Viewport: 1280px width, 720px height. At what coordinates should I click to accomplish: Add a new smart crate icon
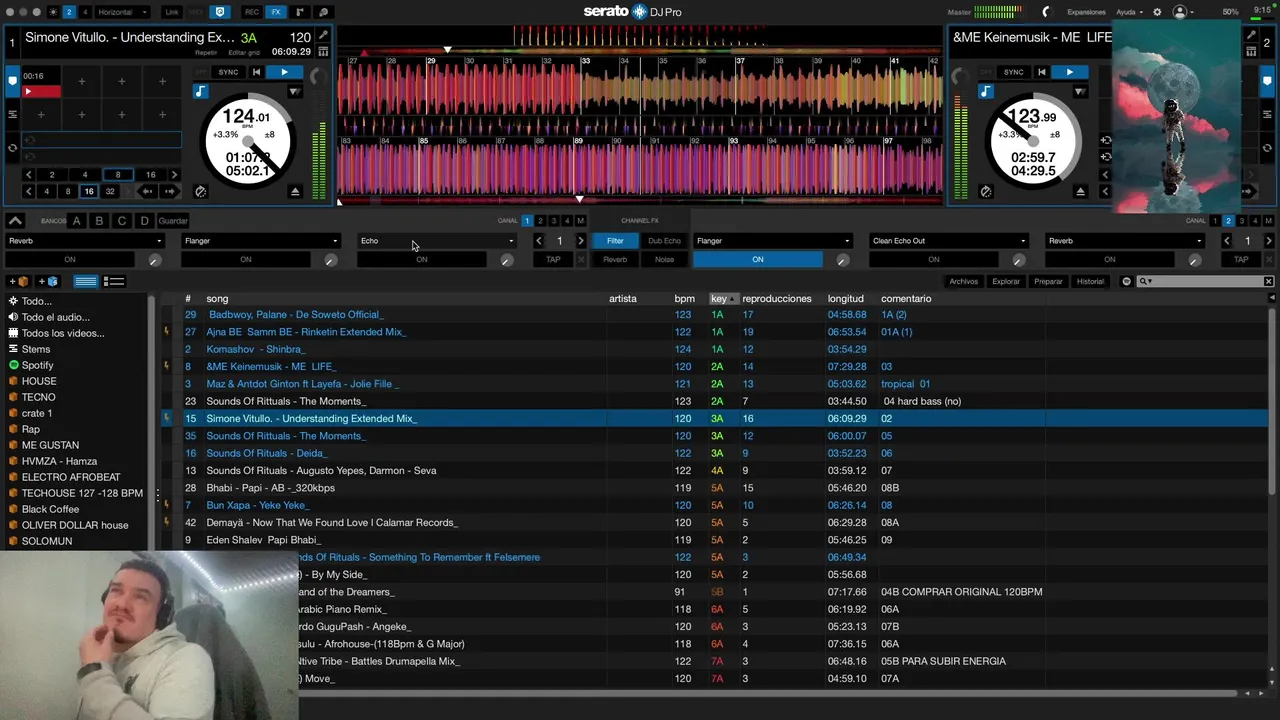(x=48, y=281)
